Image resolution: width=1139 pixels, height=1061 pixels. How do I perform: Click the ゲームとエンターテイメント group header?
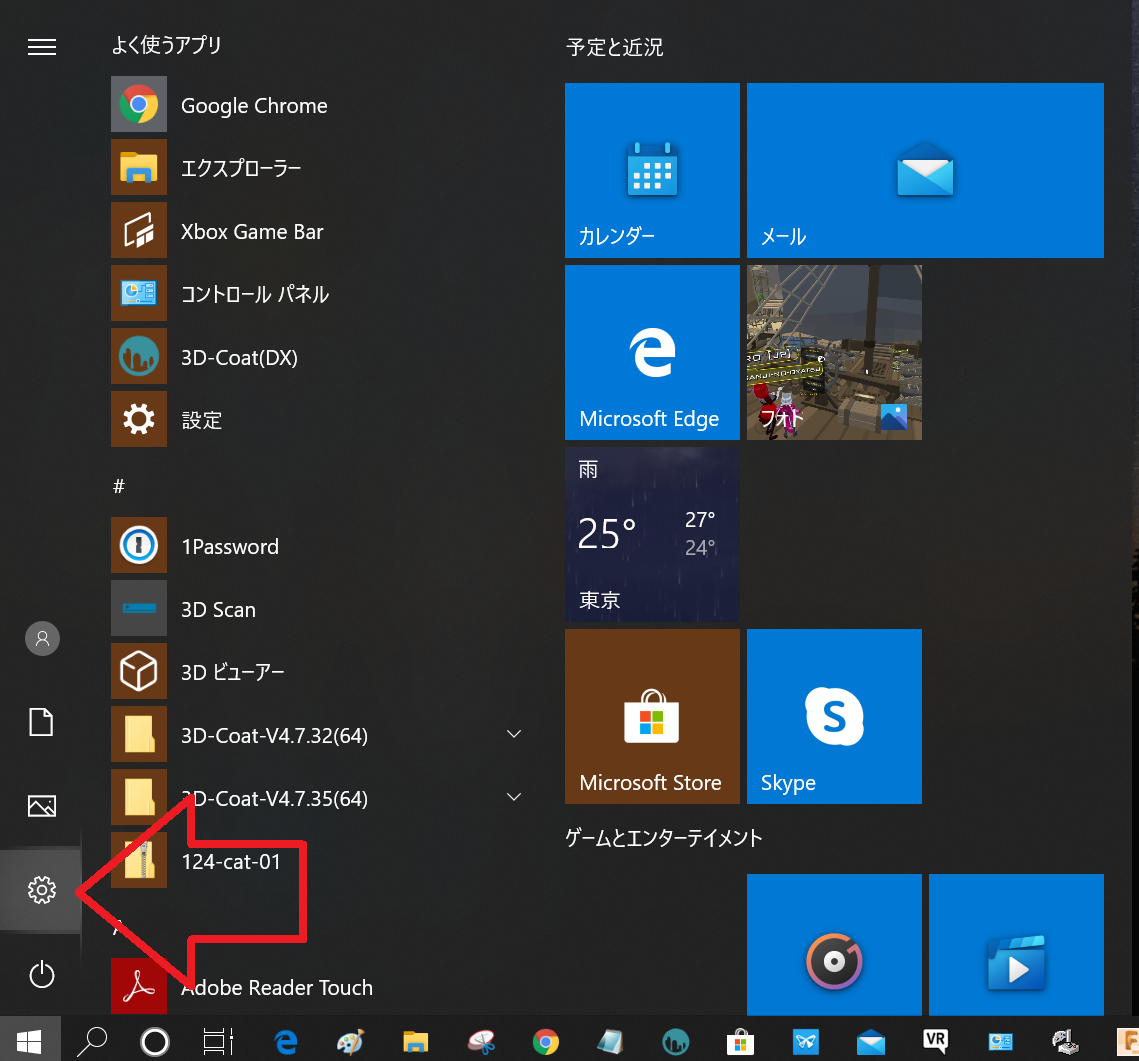[x=664, y=838]
